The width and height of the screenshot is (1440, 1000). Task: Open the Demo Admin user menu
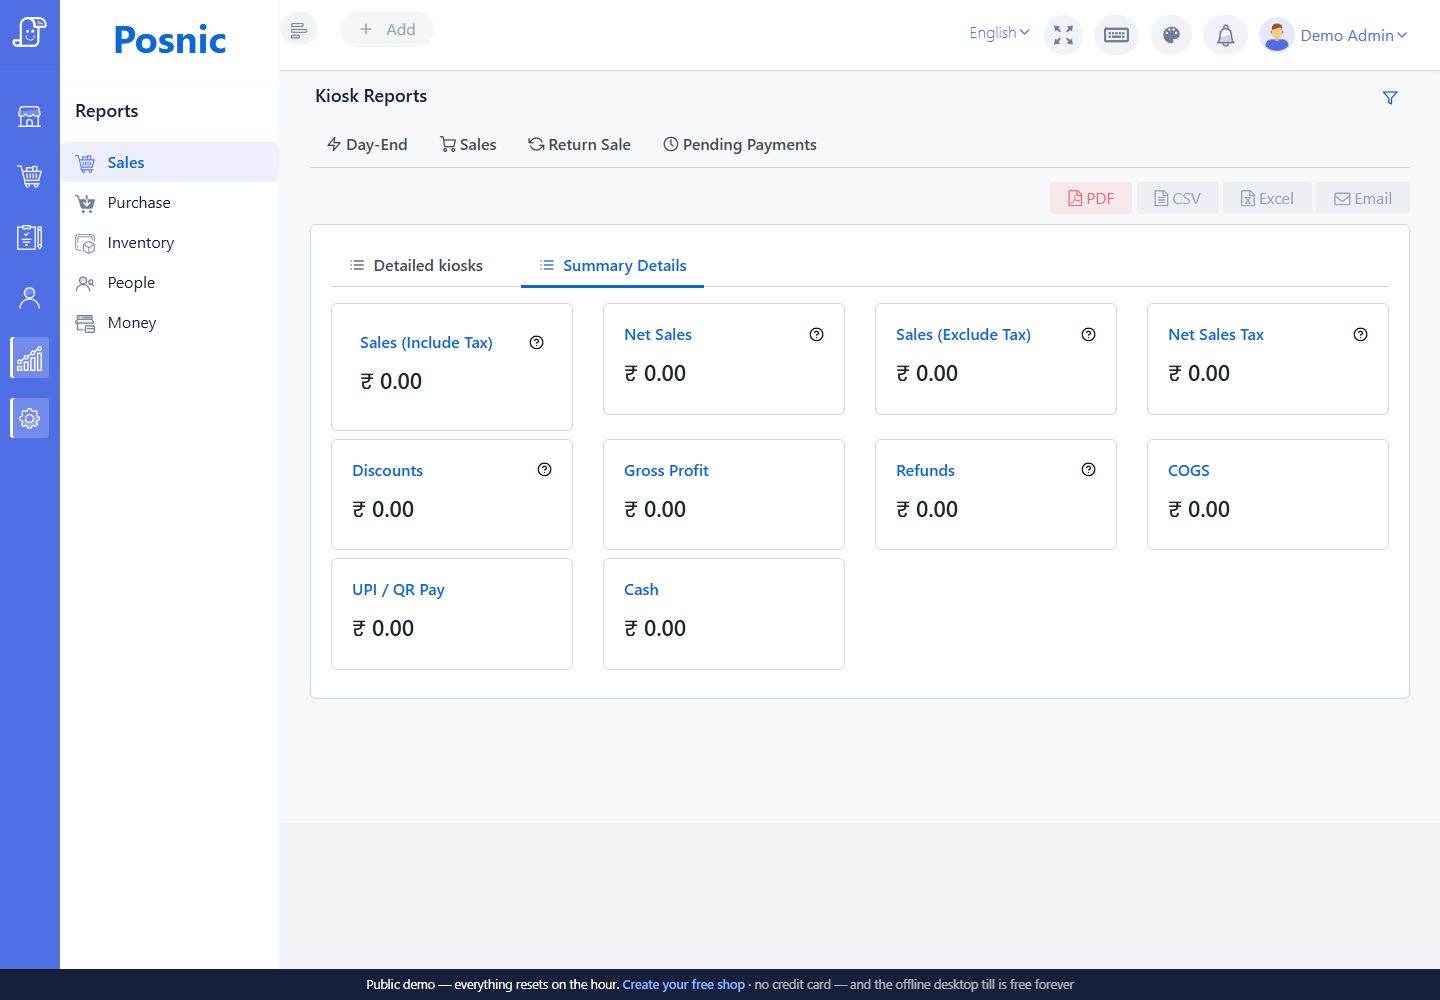[x=1353, y=35]
